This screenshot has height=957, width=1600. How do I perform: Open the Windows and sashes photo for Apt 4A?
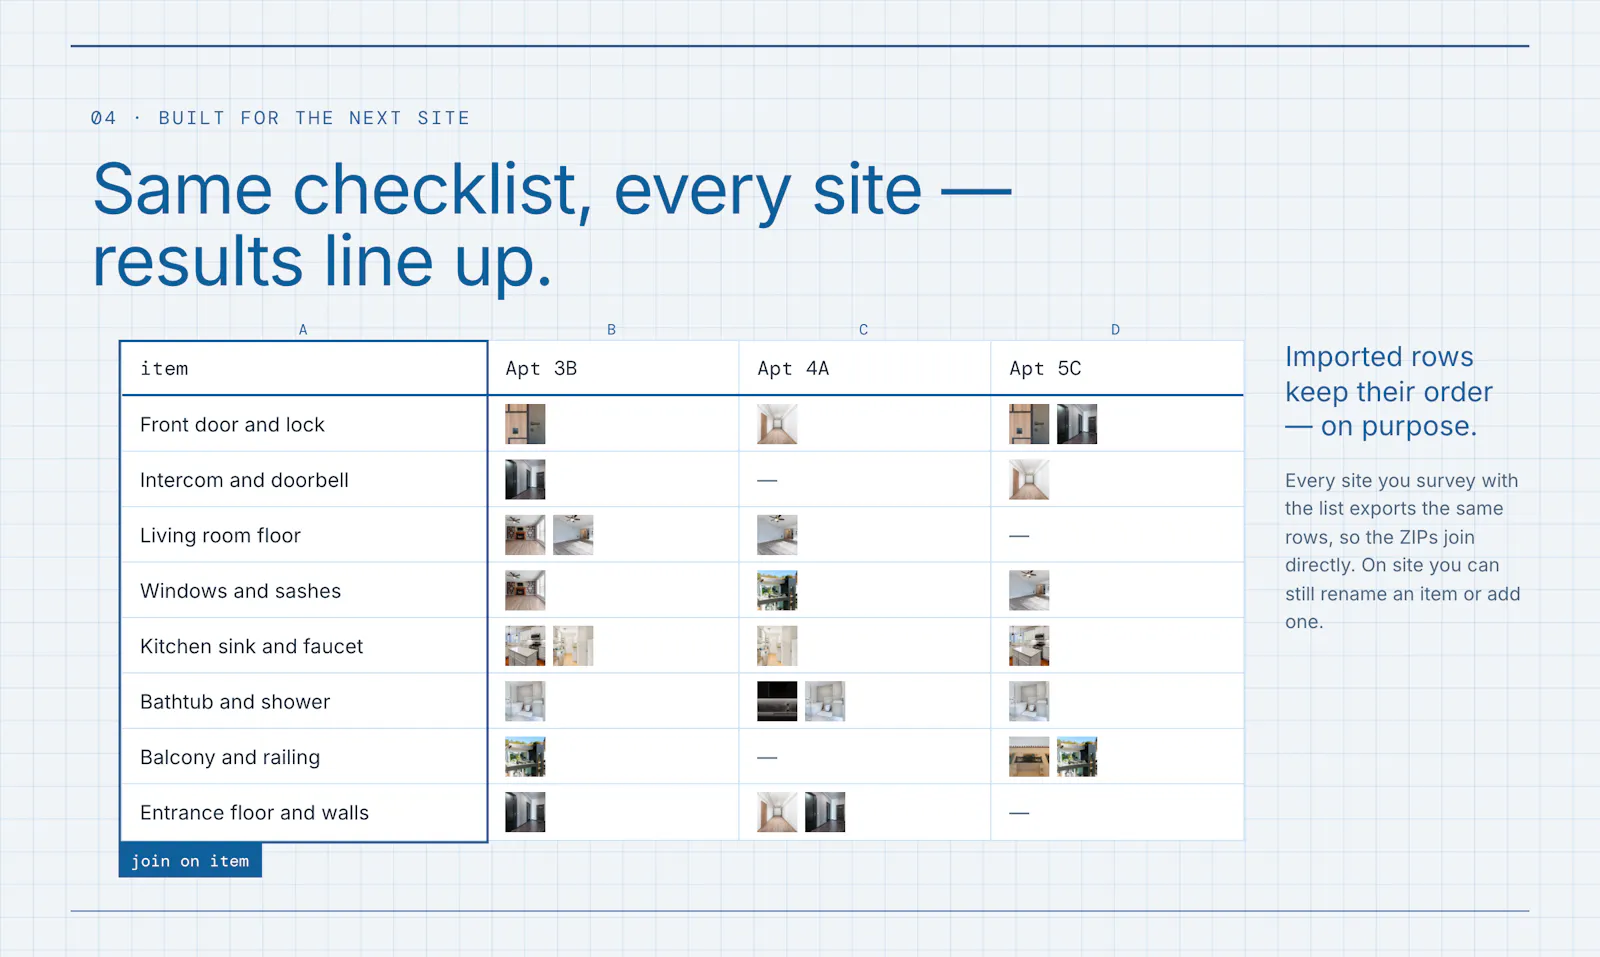[x=777, y=591]
